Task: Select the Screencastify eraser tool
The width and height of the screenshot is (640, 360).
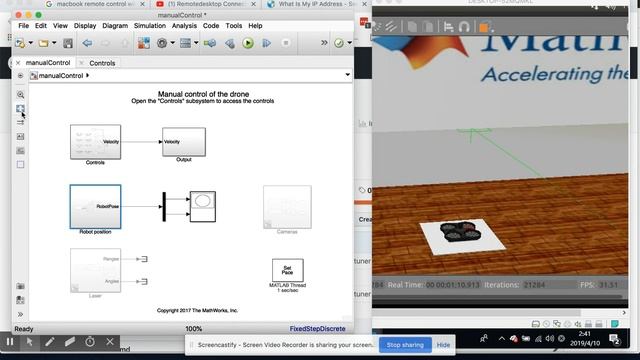Action: point(70,342)
